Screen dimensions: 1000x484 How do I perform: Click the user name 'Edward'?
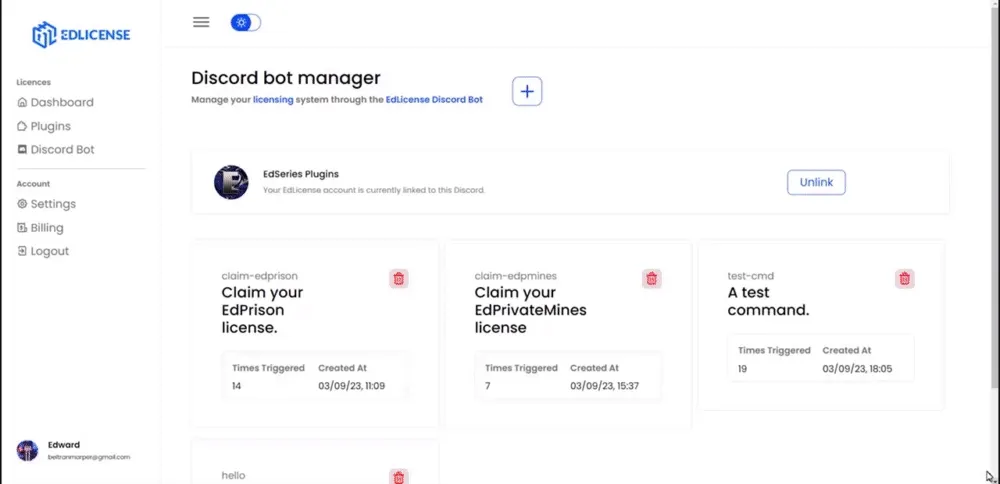[x=64, y=445]
